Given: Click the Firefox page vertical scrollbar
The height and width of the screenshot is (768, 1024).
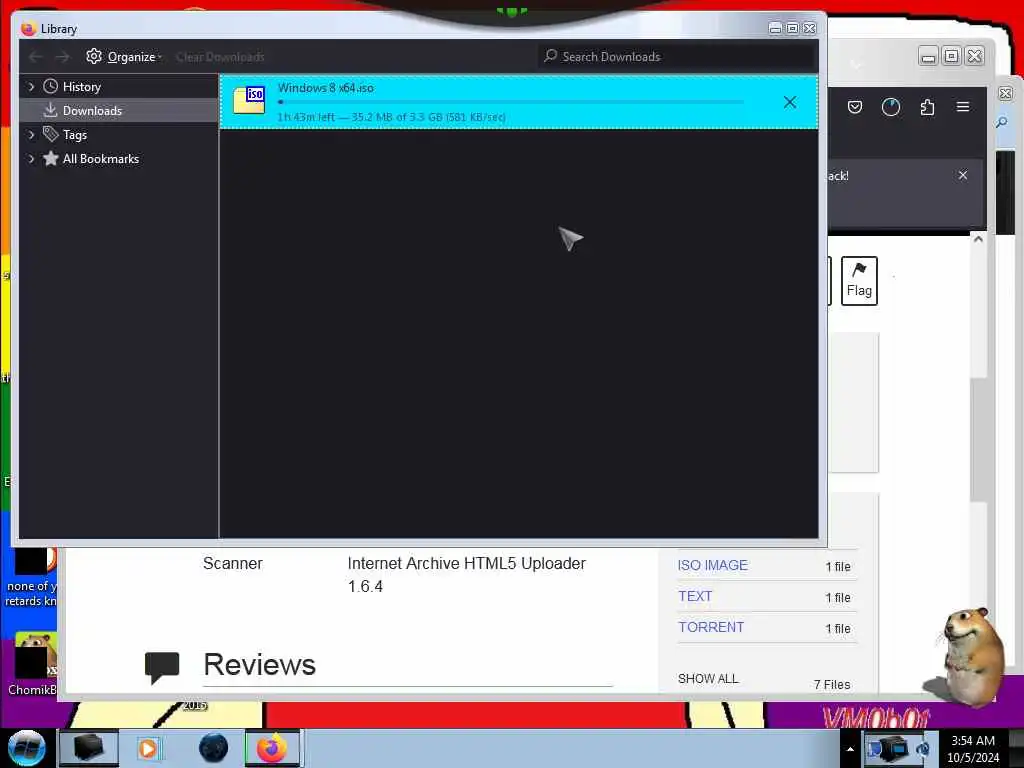Looking at the screenshot, I should pos(978,439).
